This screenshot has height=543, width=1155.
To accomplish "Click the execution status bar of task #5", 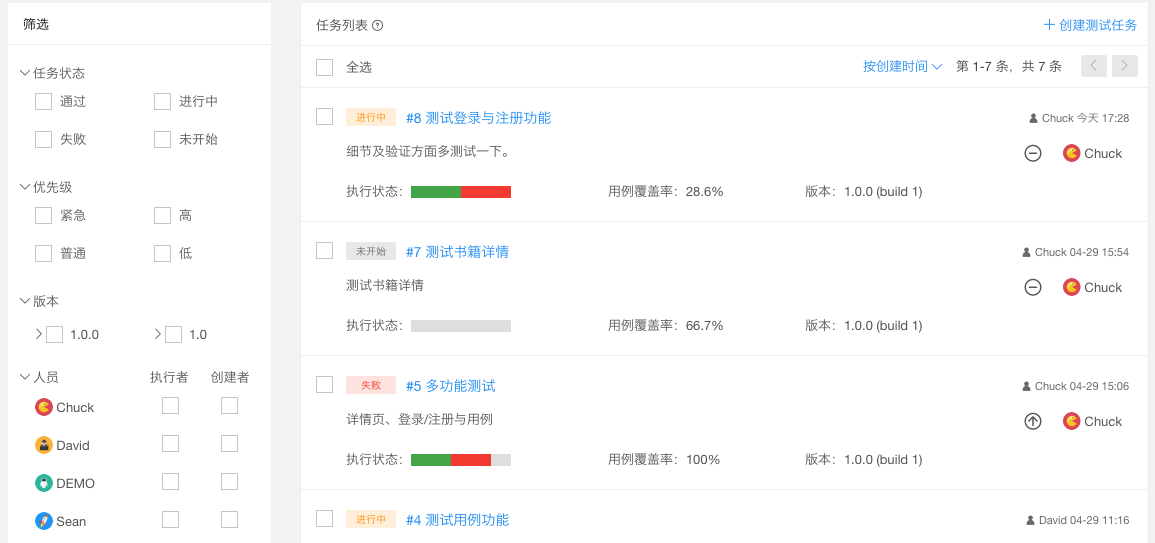I will click(460, 460).
